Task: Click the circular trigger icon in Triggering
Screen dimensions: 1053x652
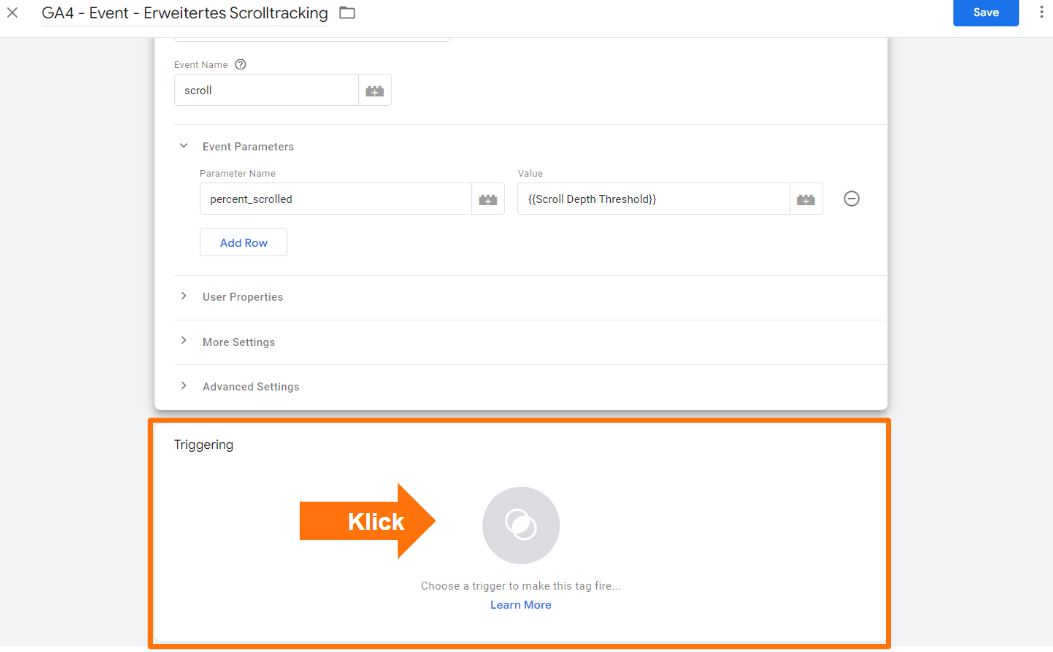Action: pos(520,525)
